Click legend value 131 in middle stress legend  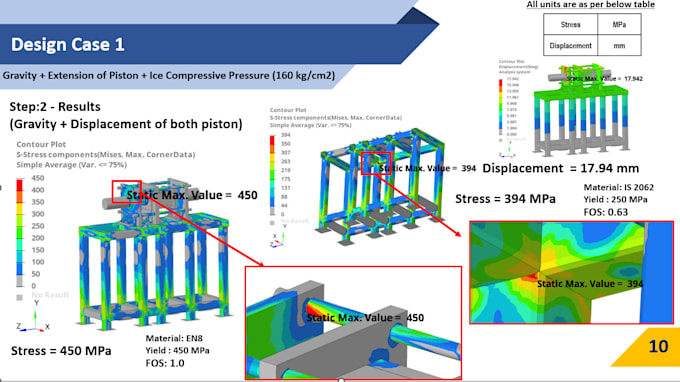coord(285,188)
